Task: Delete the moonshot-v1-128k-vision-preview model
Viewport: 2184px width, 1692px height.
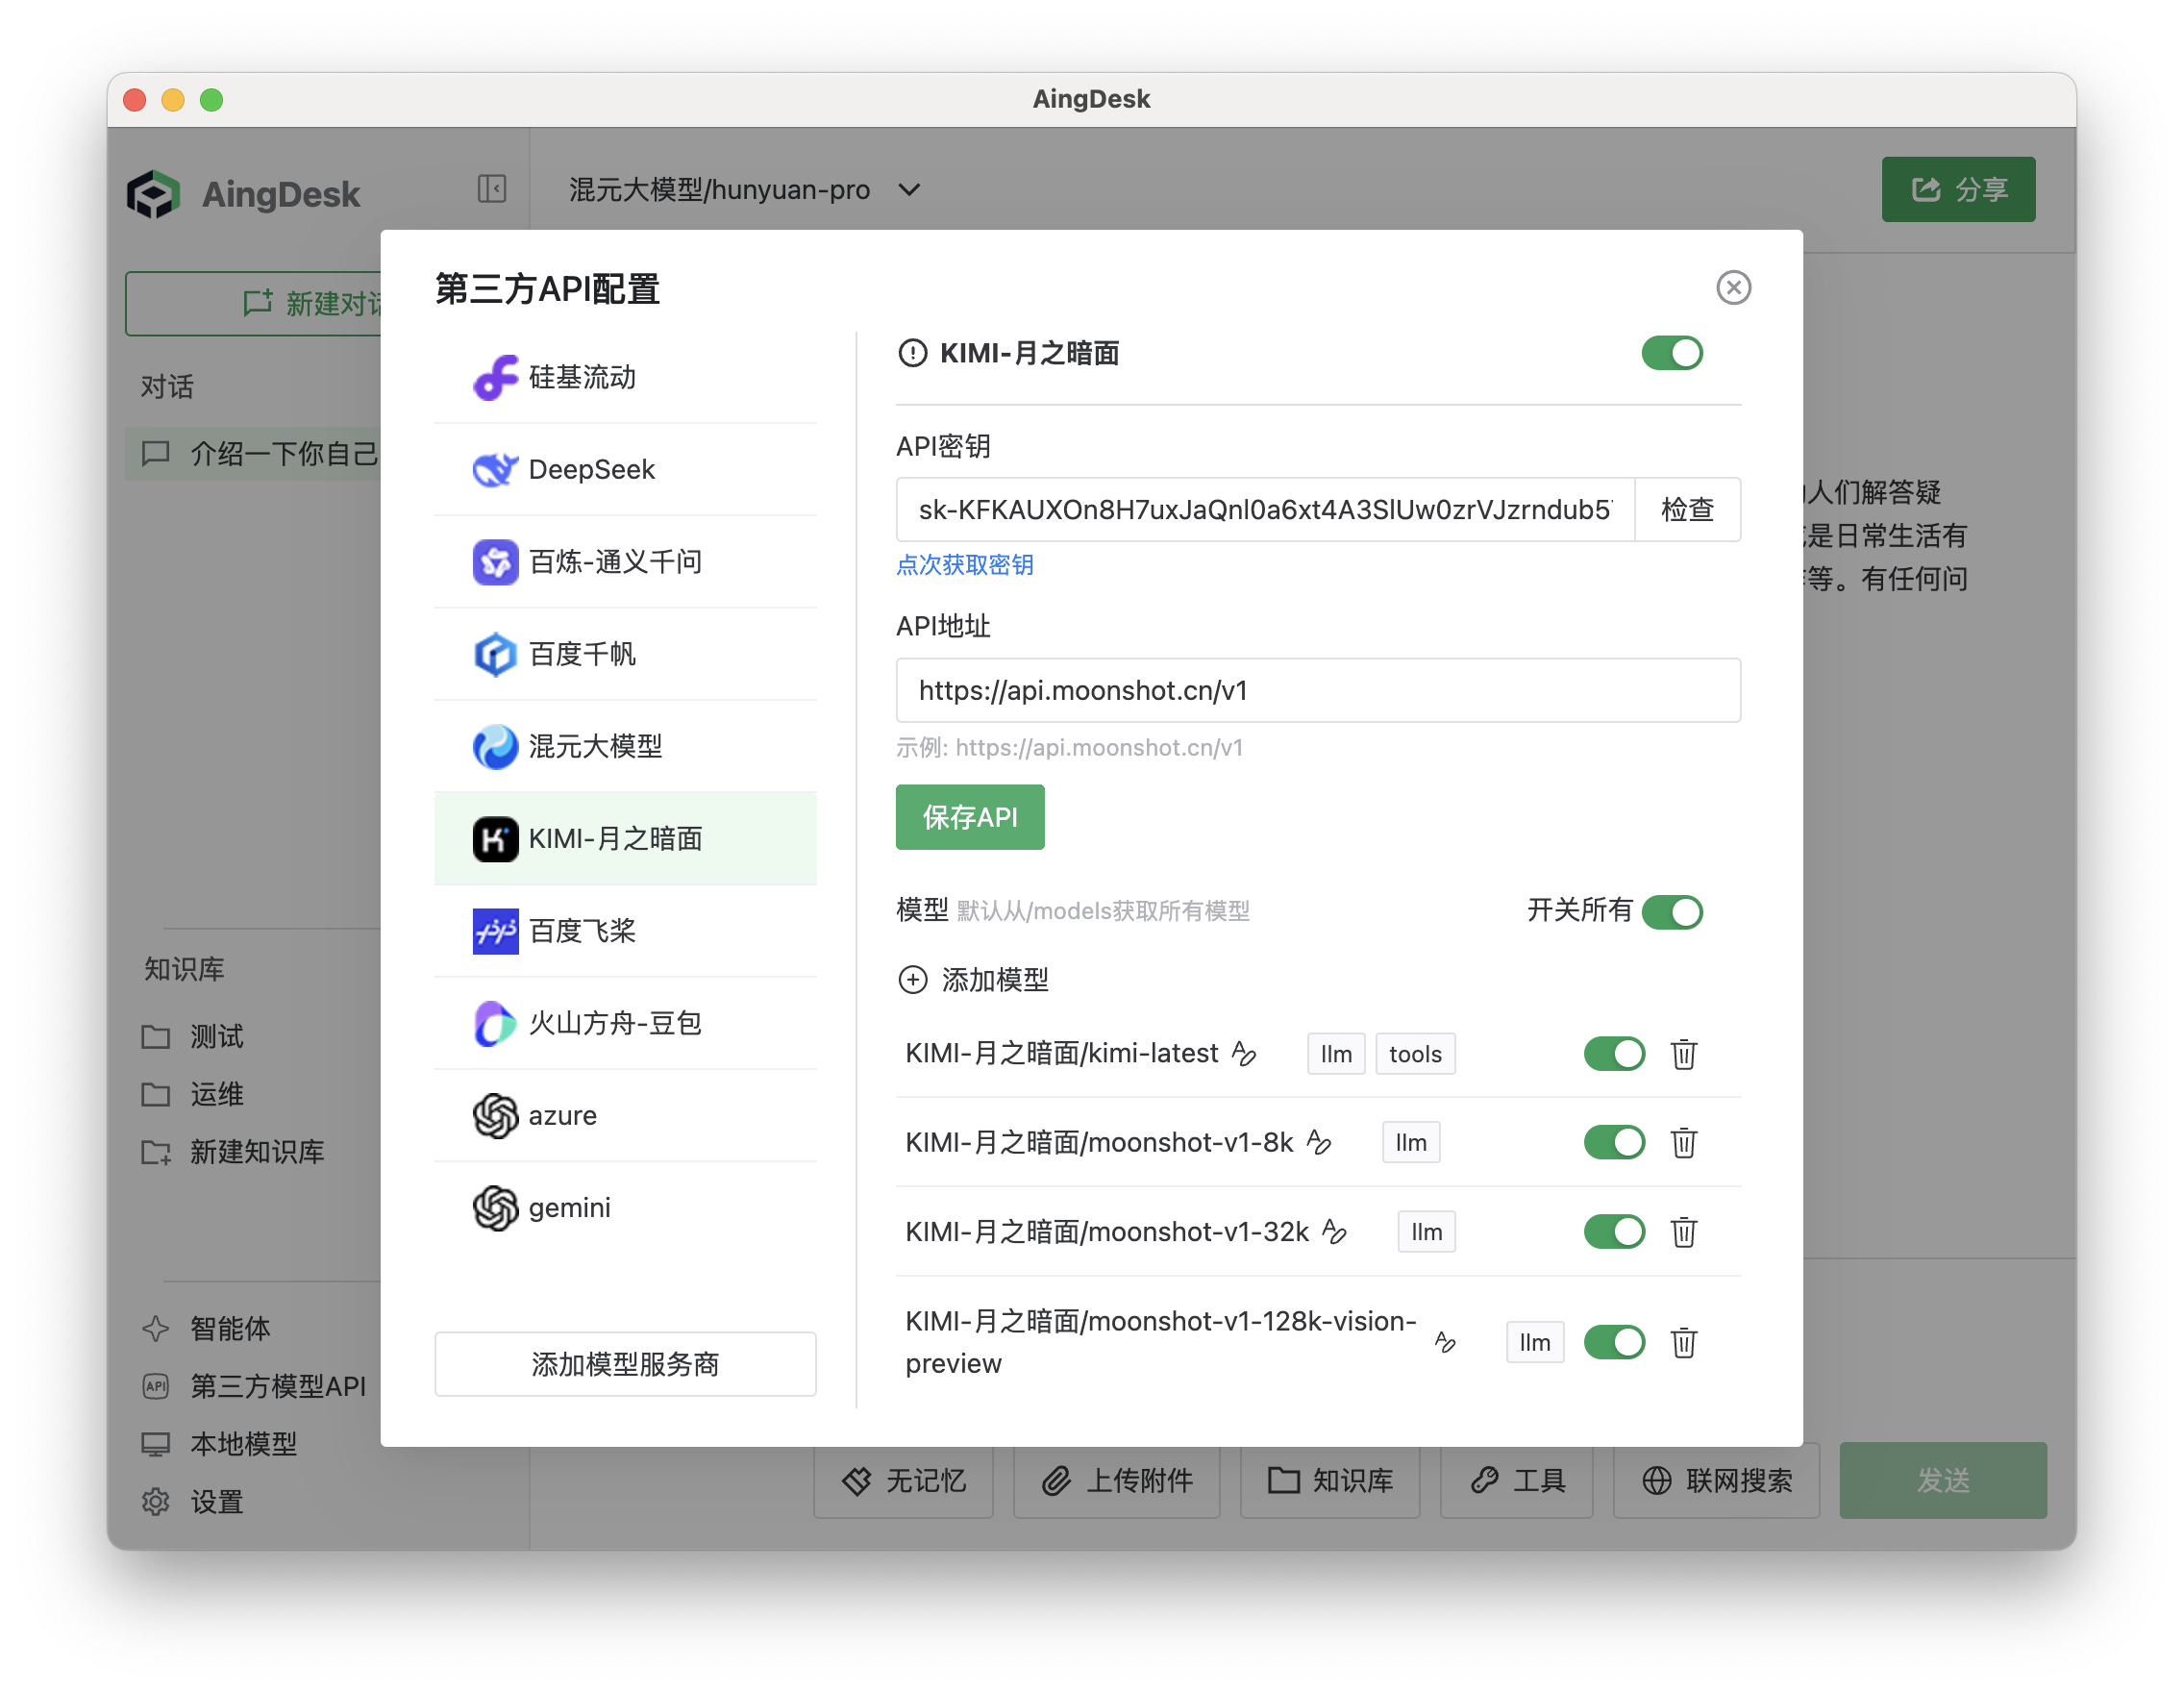Action: pos(1683,1342)
